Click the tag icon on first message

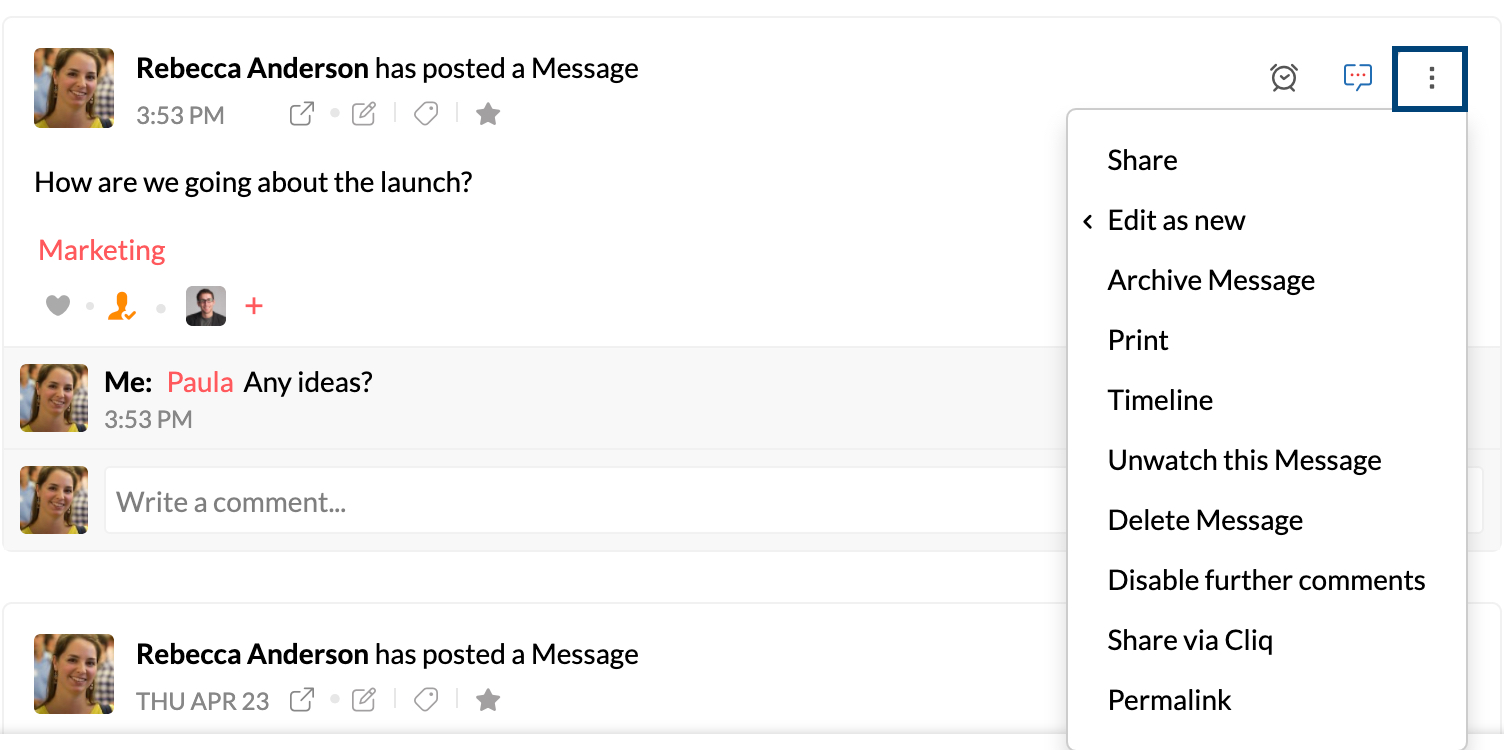coord(426,114)
